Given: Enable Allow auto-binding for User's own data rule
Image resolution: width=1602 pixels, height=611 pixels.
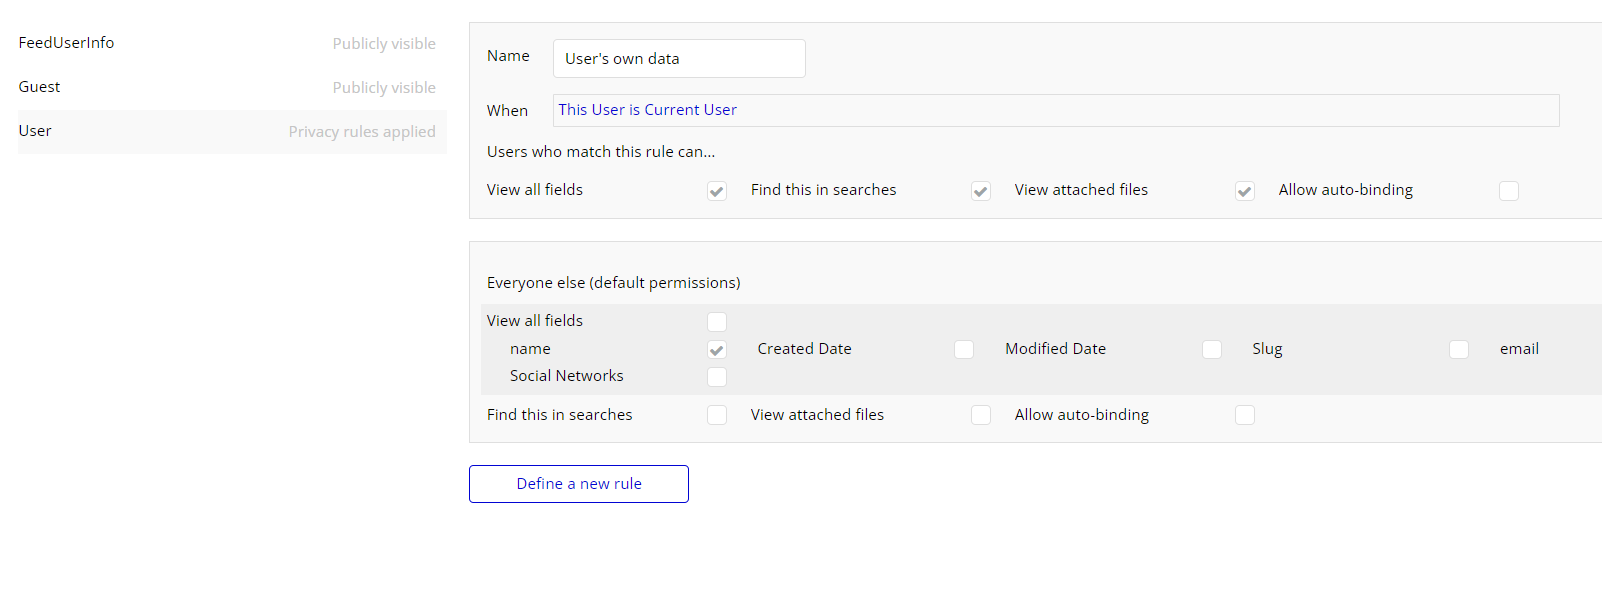Looking at the screenshot, I should (1509, 191).
